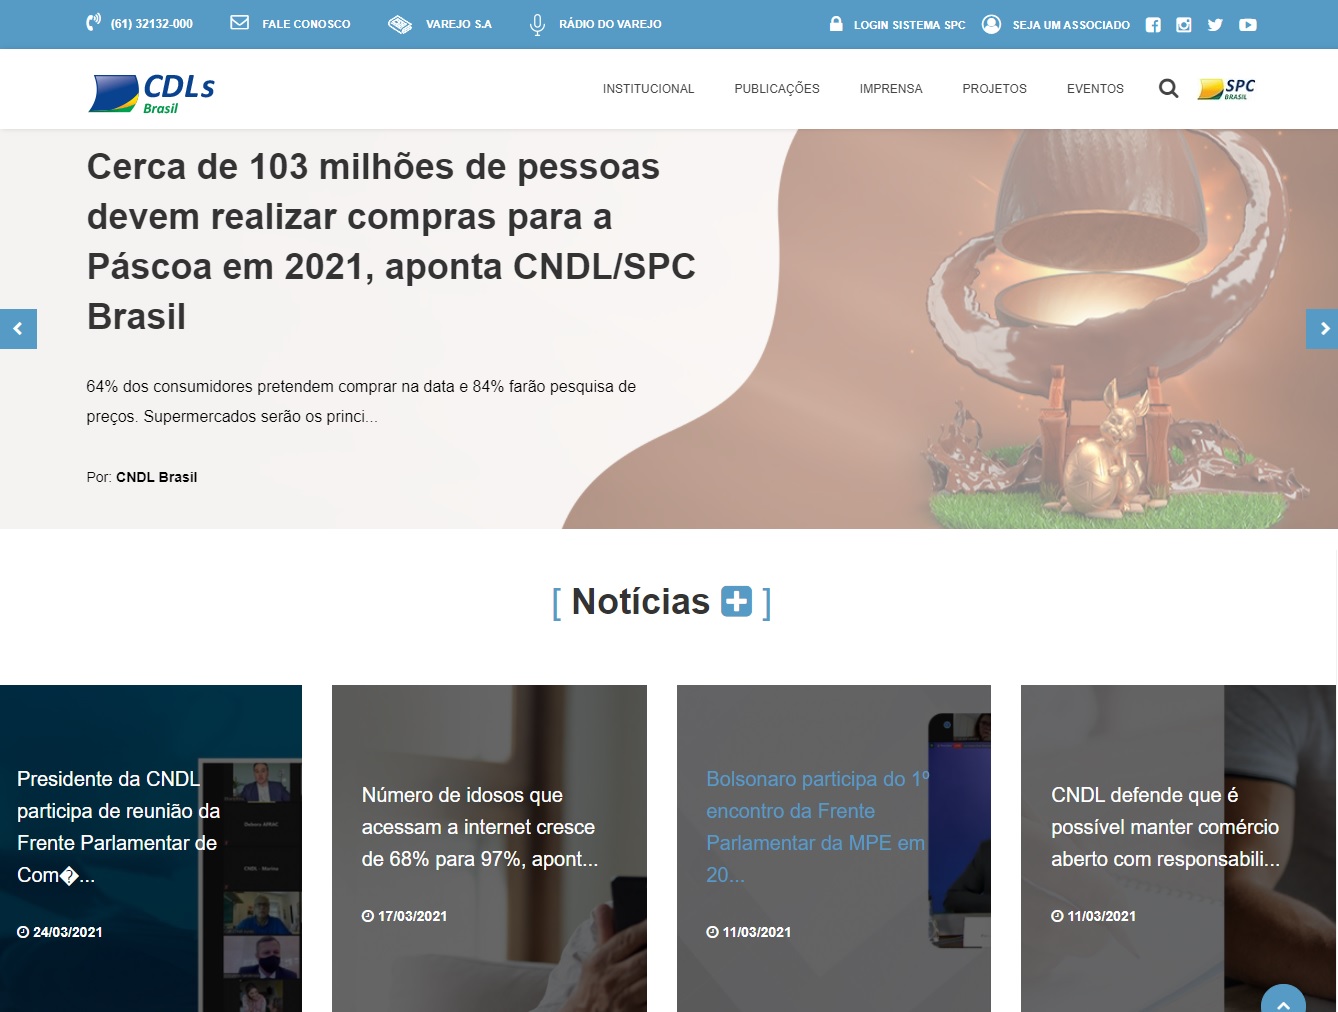
Task: Click the search magnifier icon
Action: 1168,89
